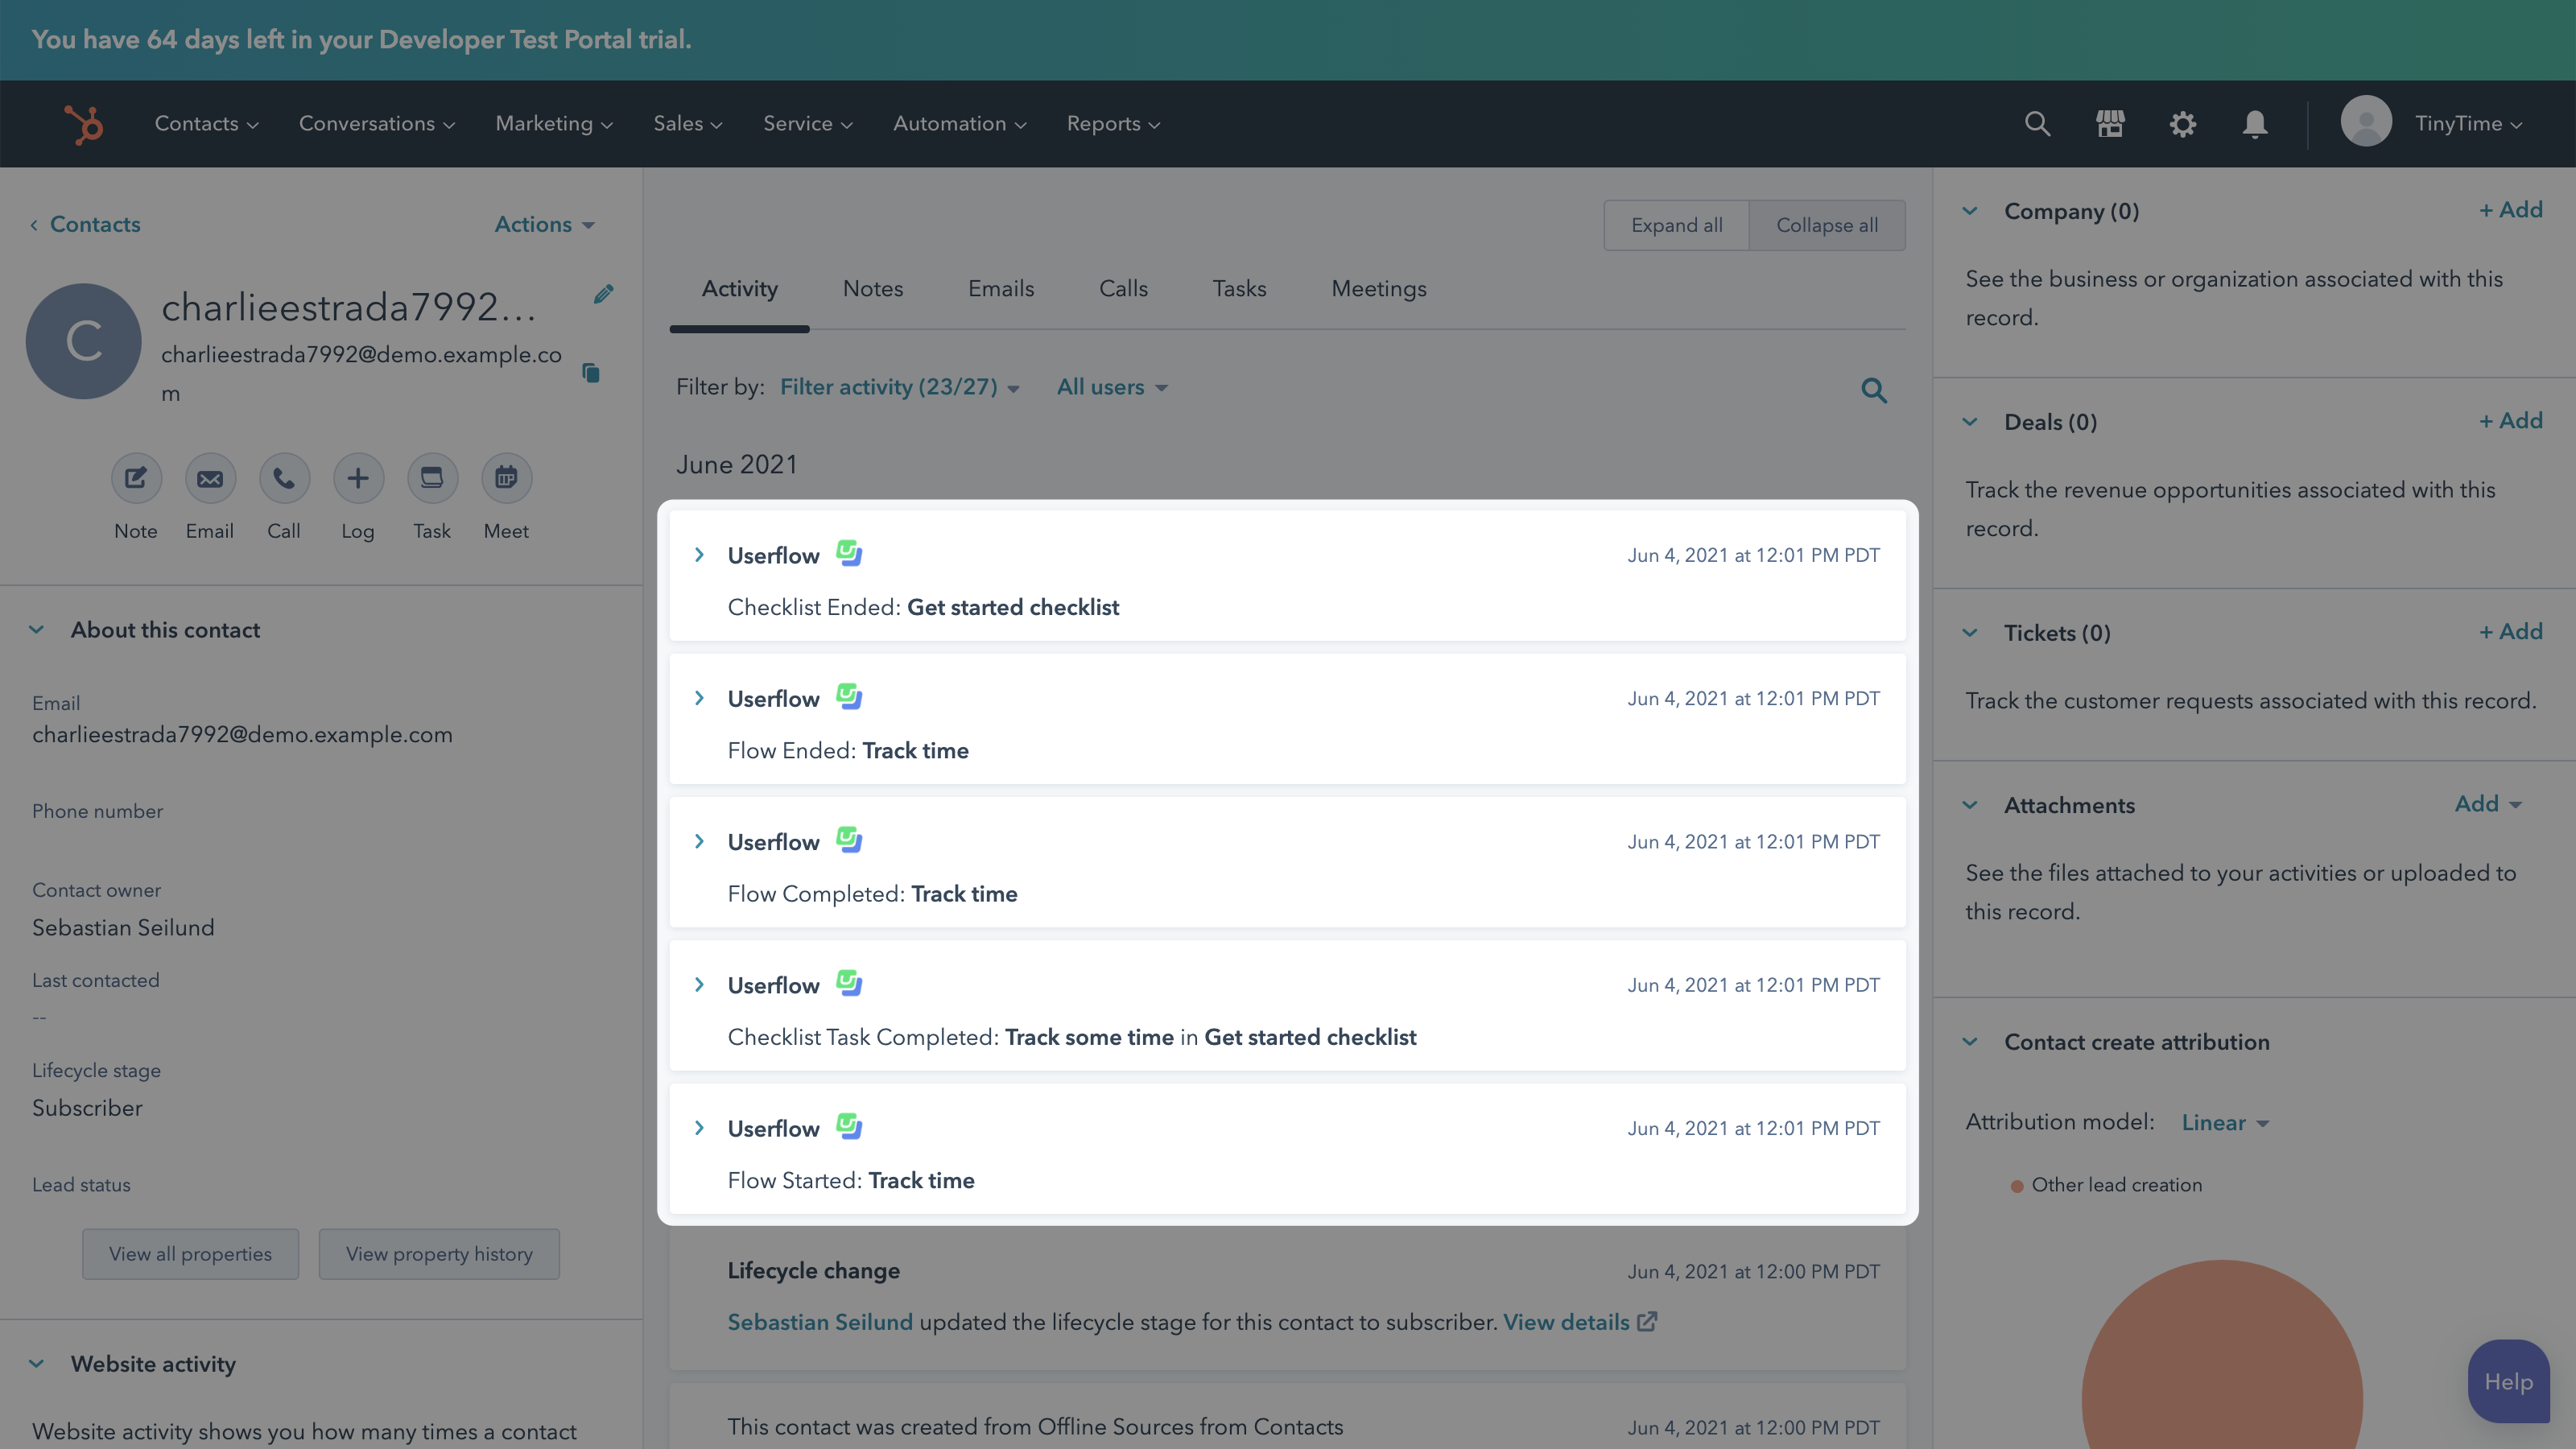Create a note using the Note icon

coord(136,478)
